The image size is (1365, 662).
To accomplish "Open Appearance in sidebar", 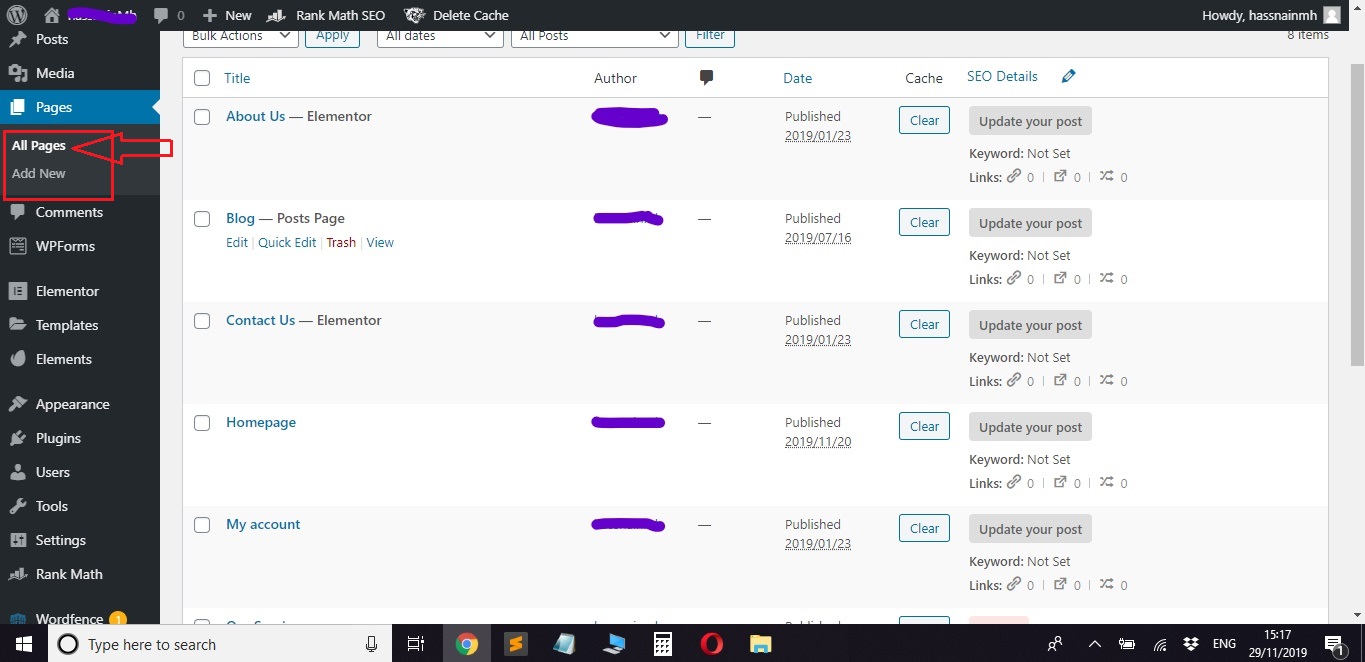I will pos(72,404).
